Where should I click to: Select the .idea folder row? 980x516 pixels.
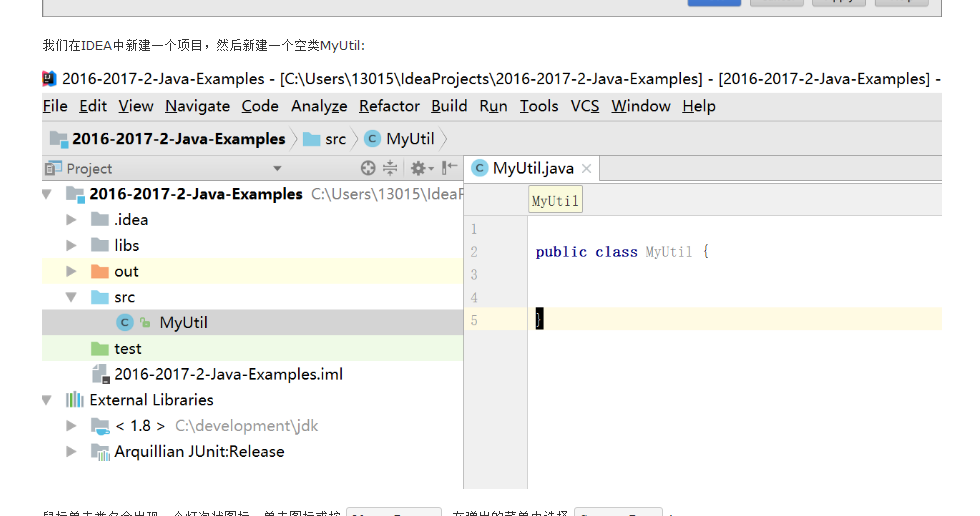pos(252,220)
